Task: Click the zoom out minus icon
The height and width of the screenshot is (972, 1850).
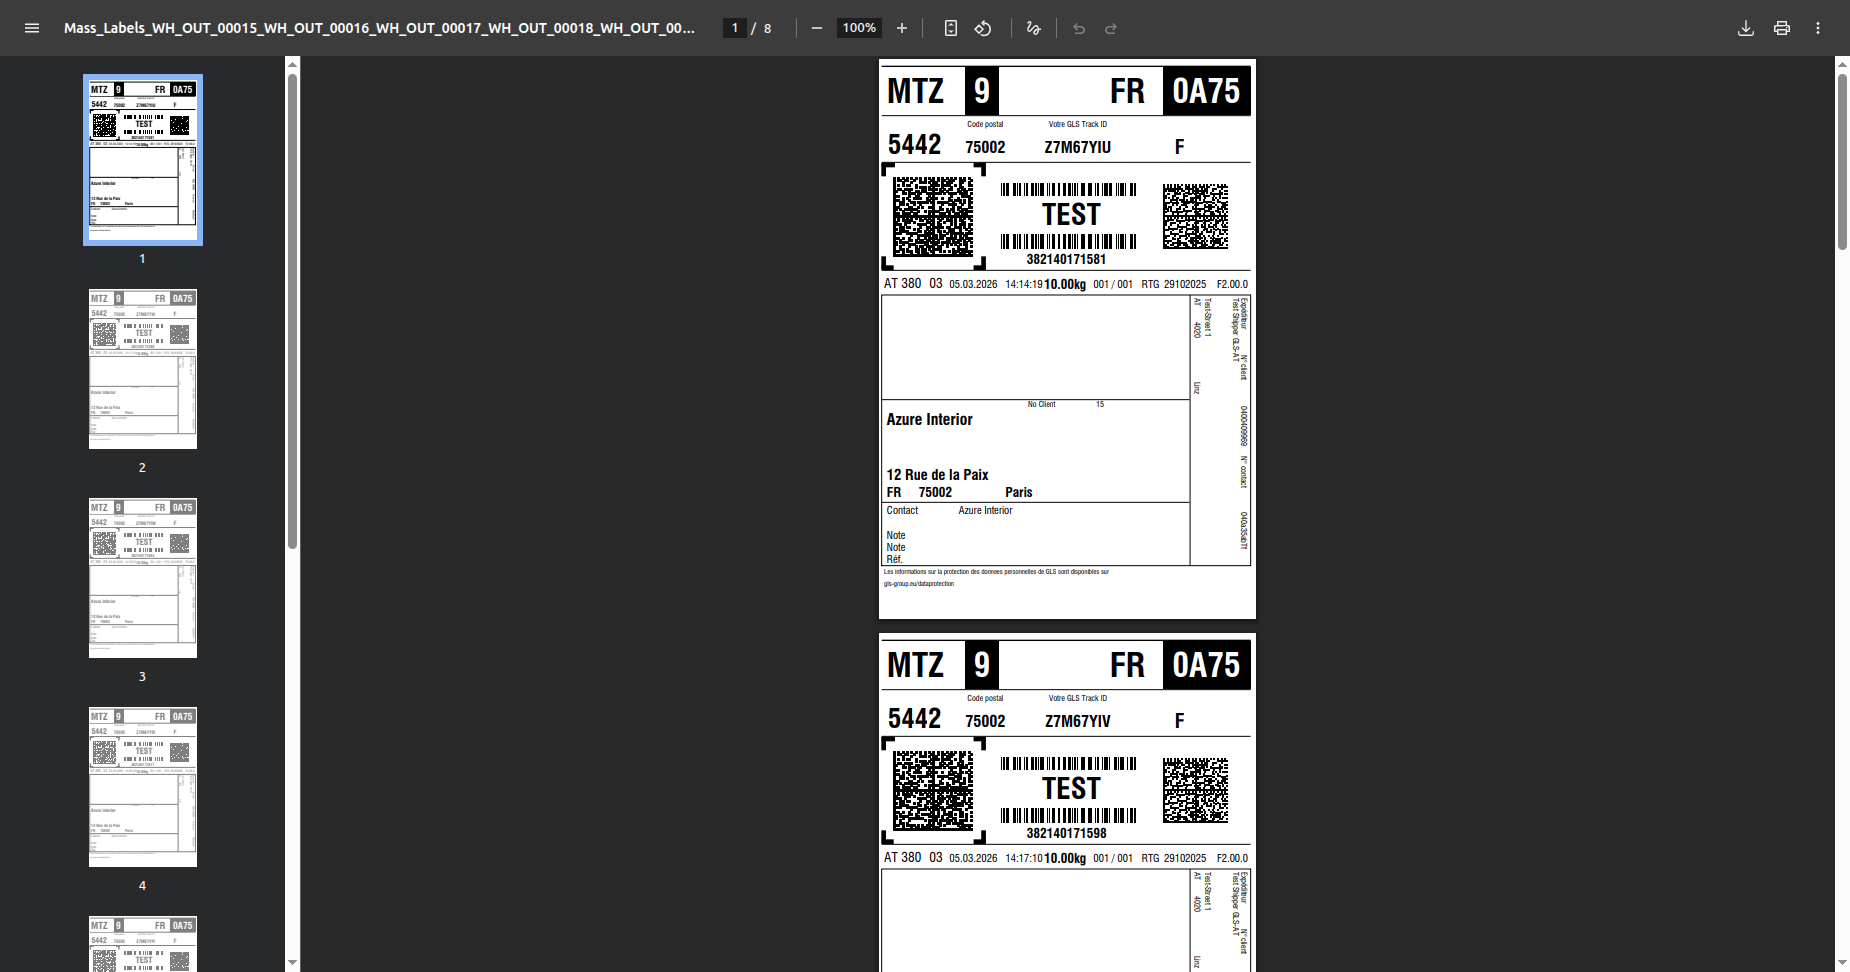Action: 817,28
